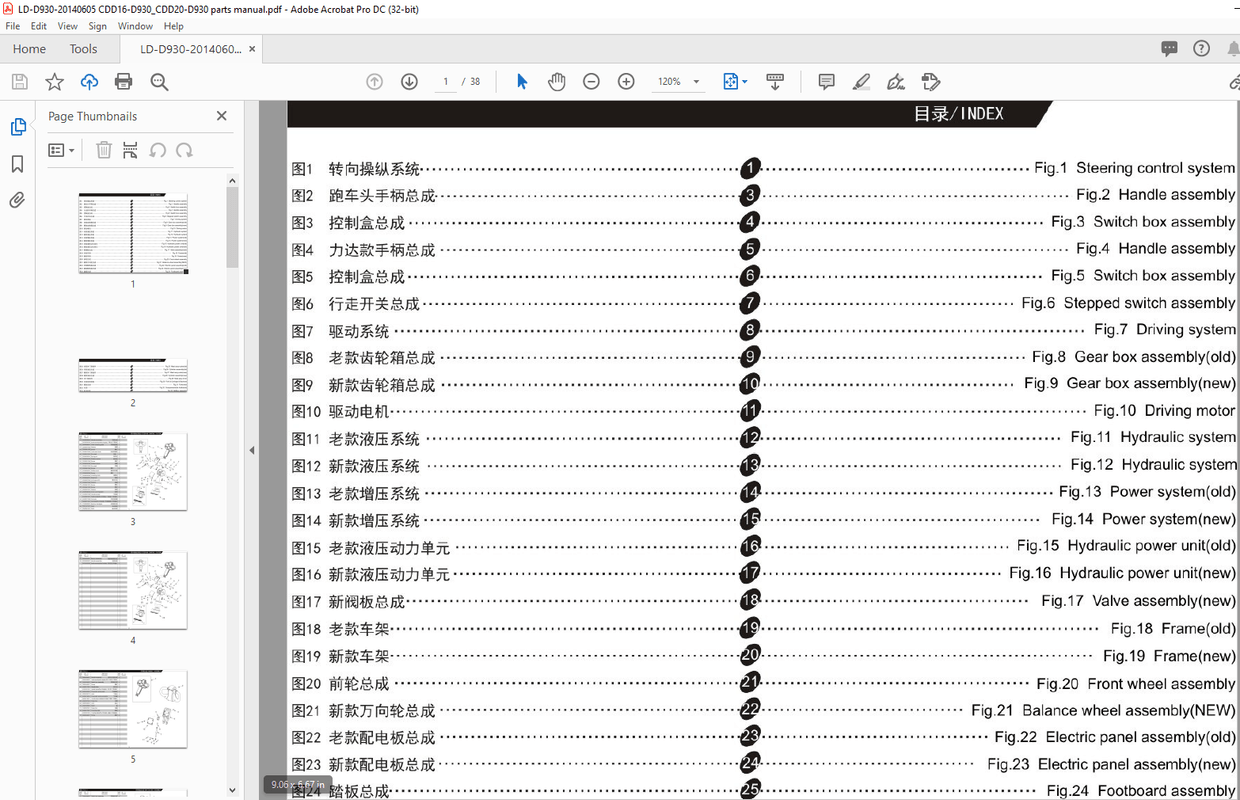Click the Print document icon

pos(124,81)
